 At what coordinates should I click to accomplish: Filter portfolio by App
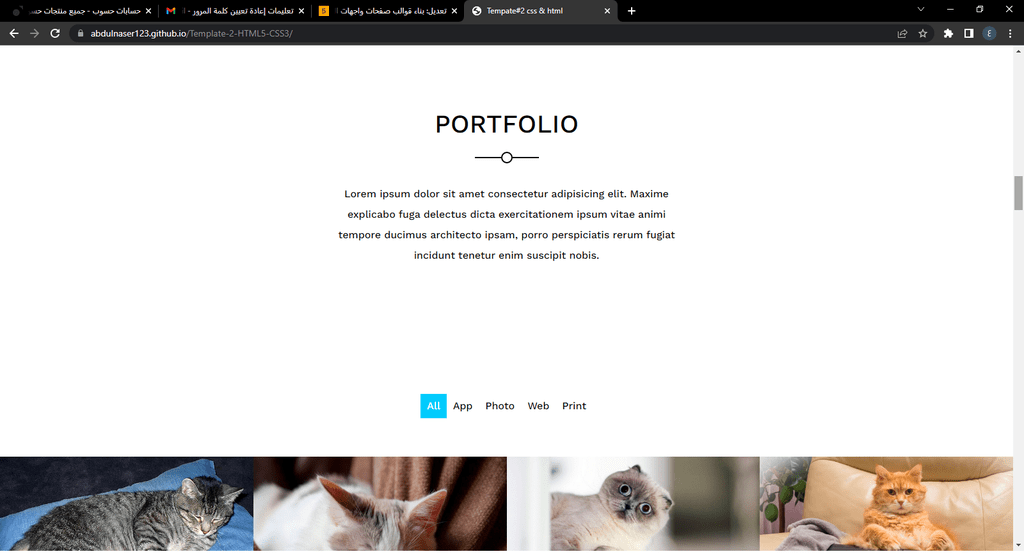coord(462,406)
